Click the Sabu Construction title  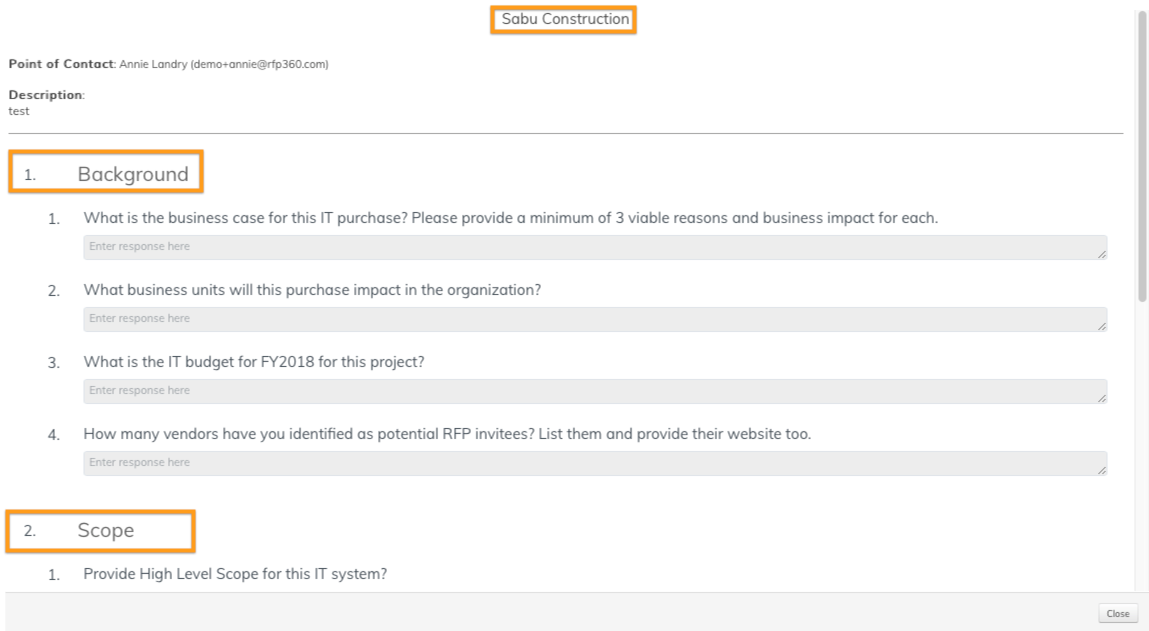coord(565,19)
